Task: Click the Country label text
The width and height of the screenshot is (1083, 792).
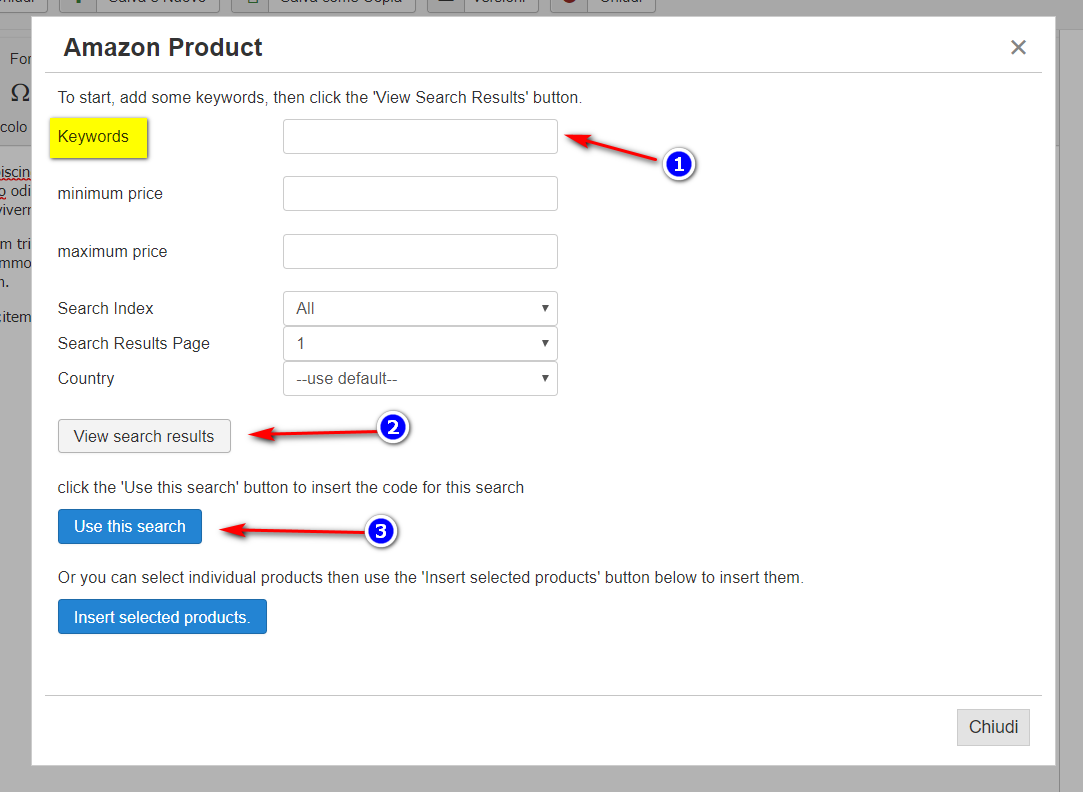Action: point(86,378)
